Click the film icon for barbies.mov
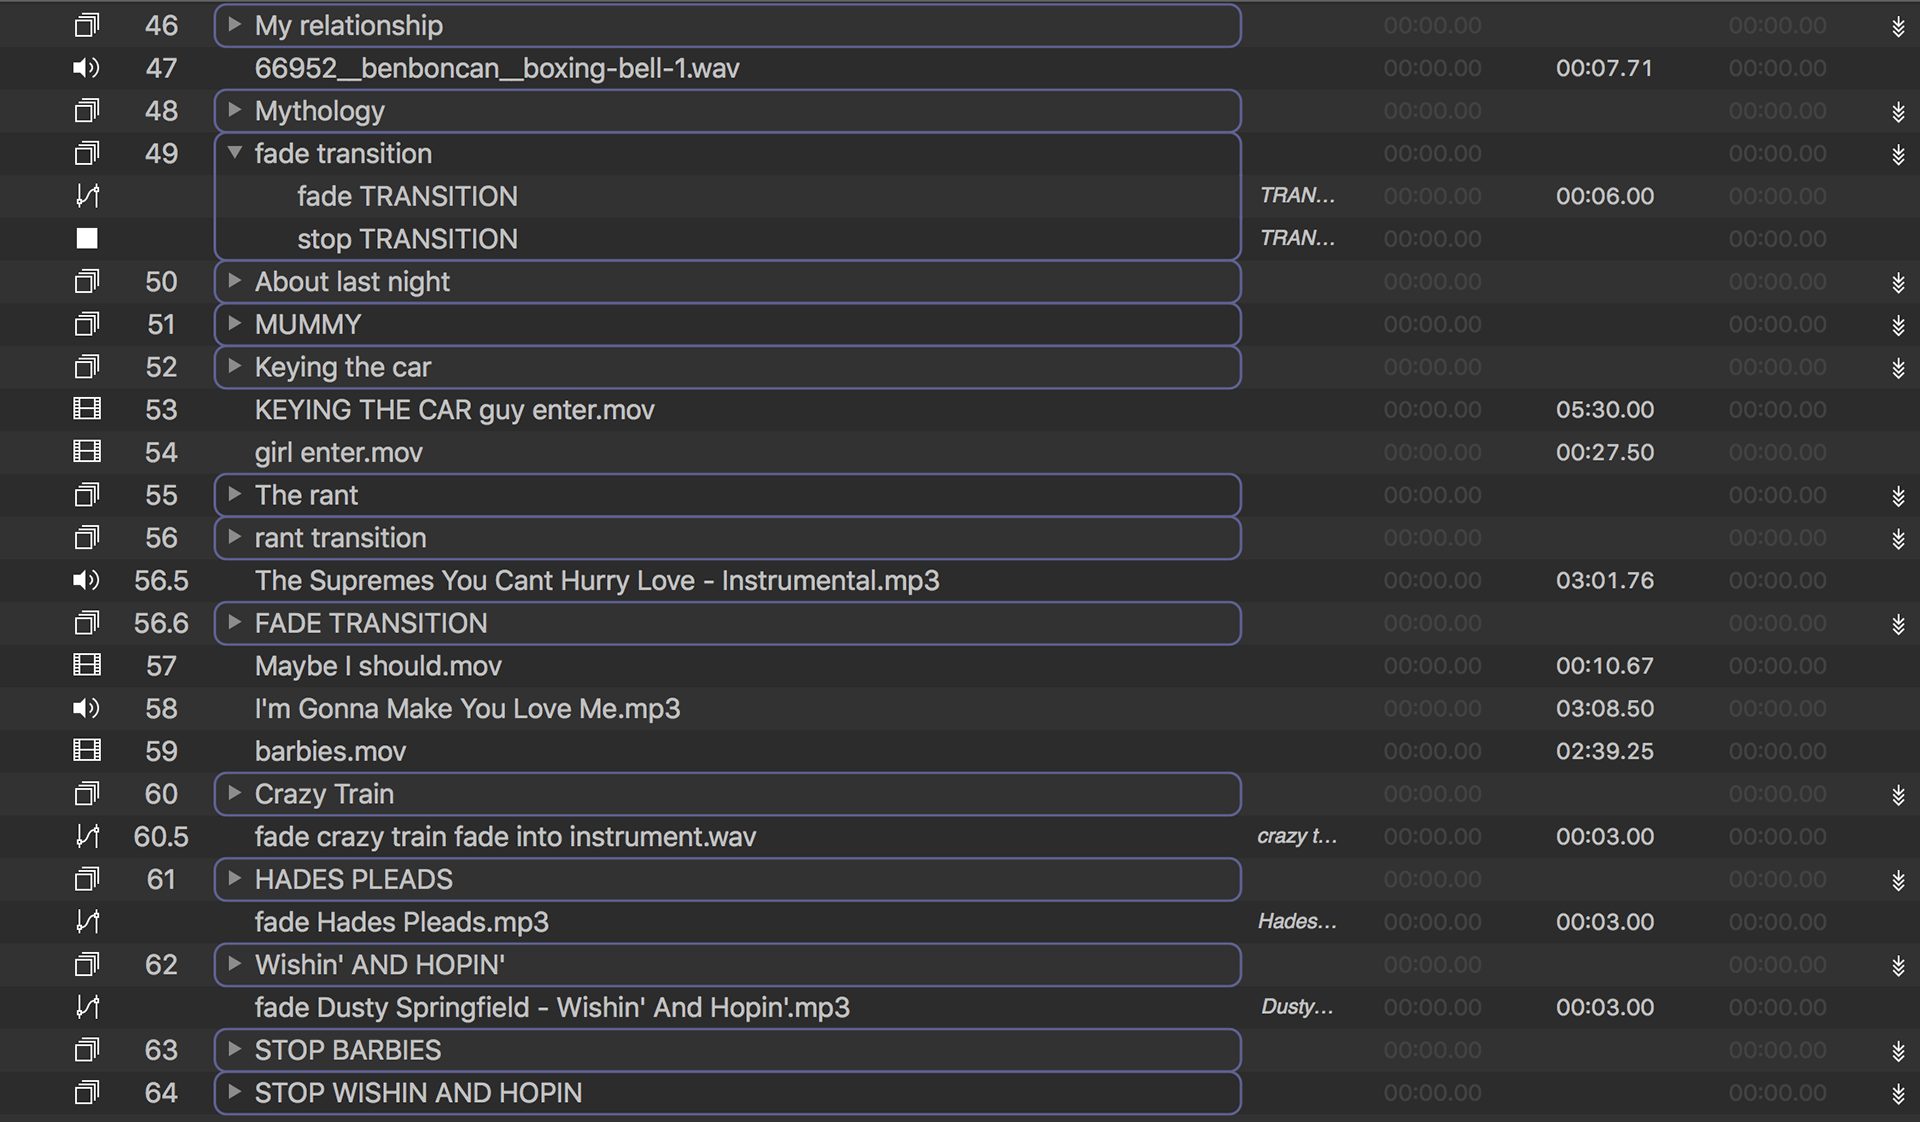 click(87, 751)
